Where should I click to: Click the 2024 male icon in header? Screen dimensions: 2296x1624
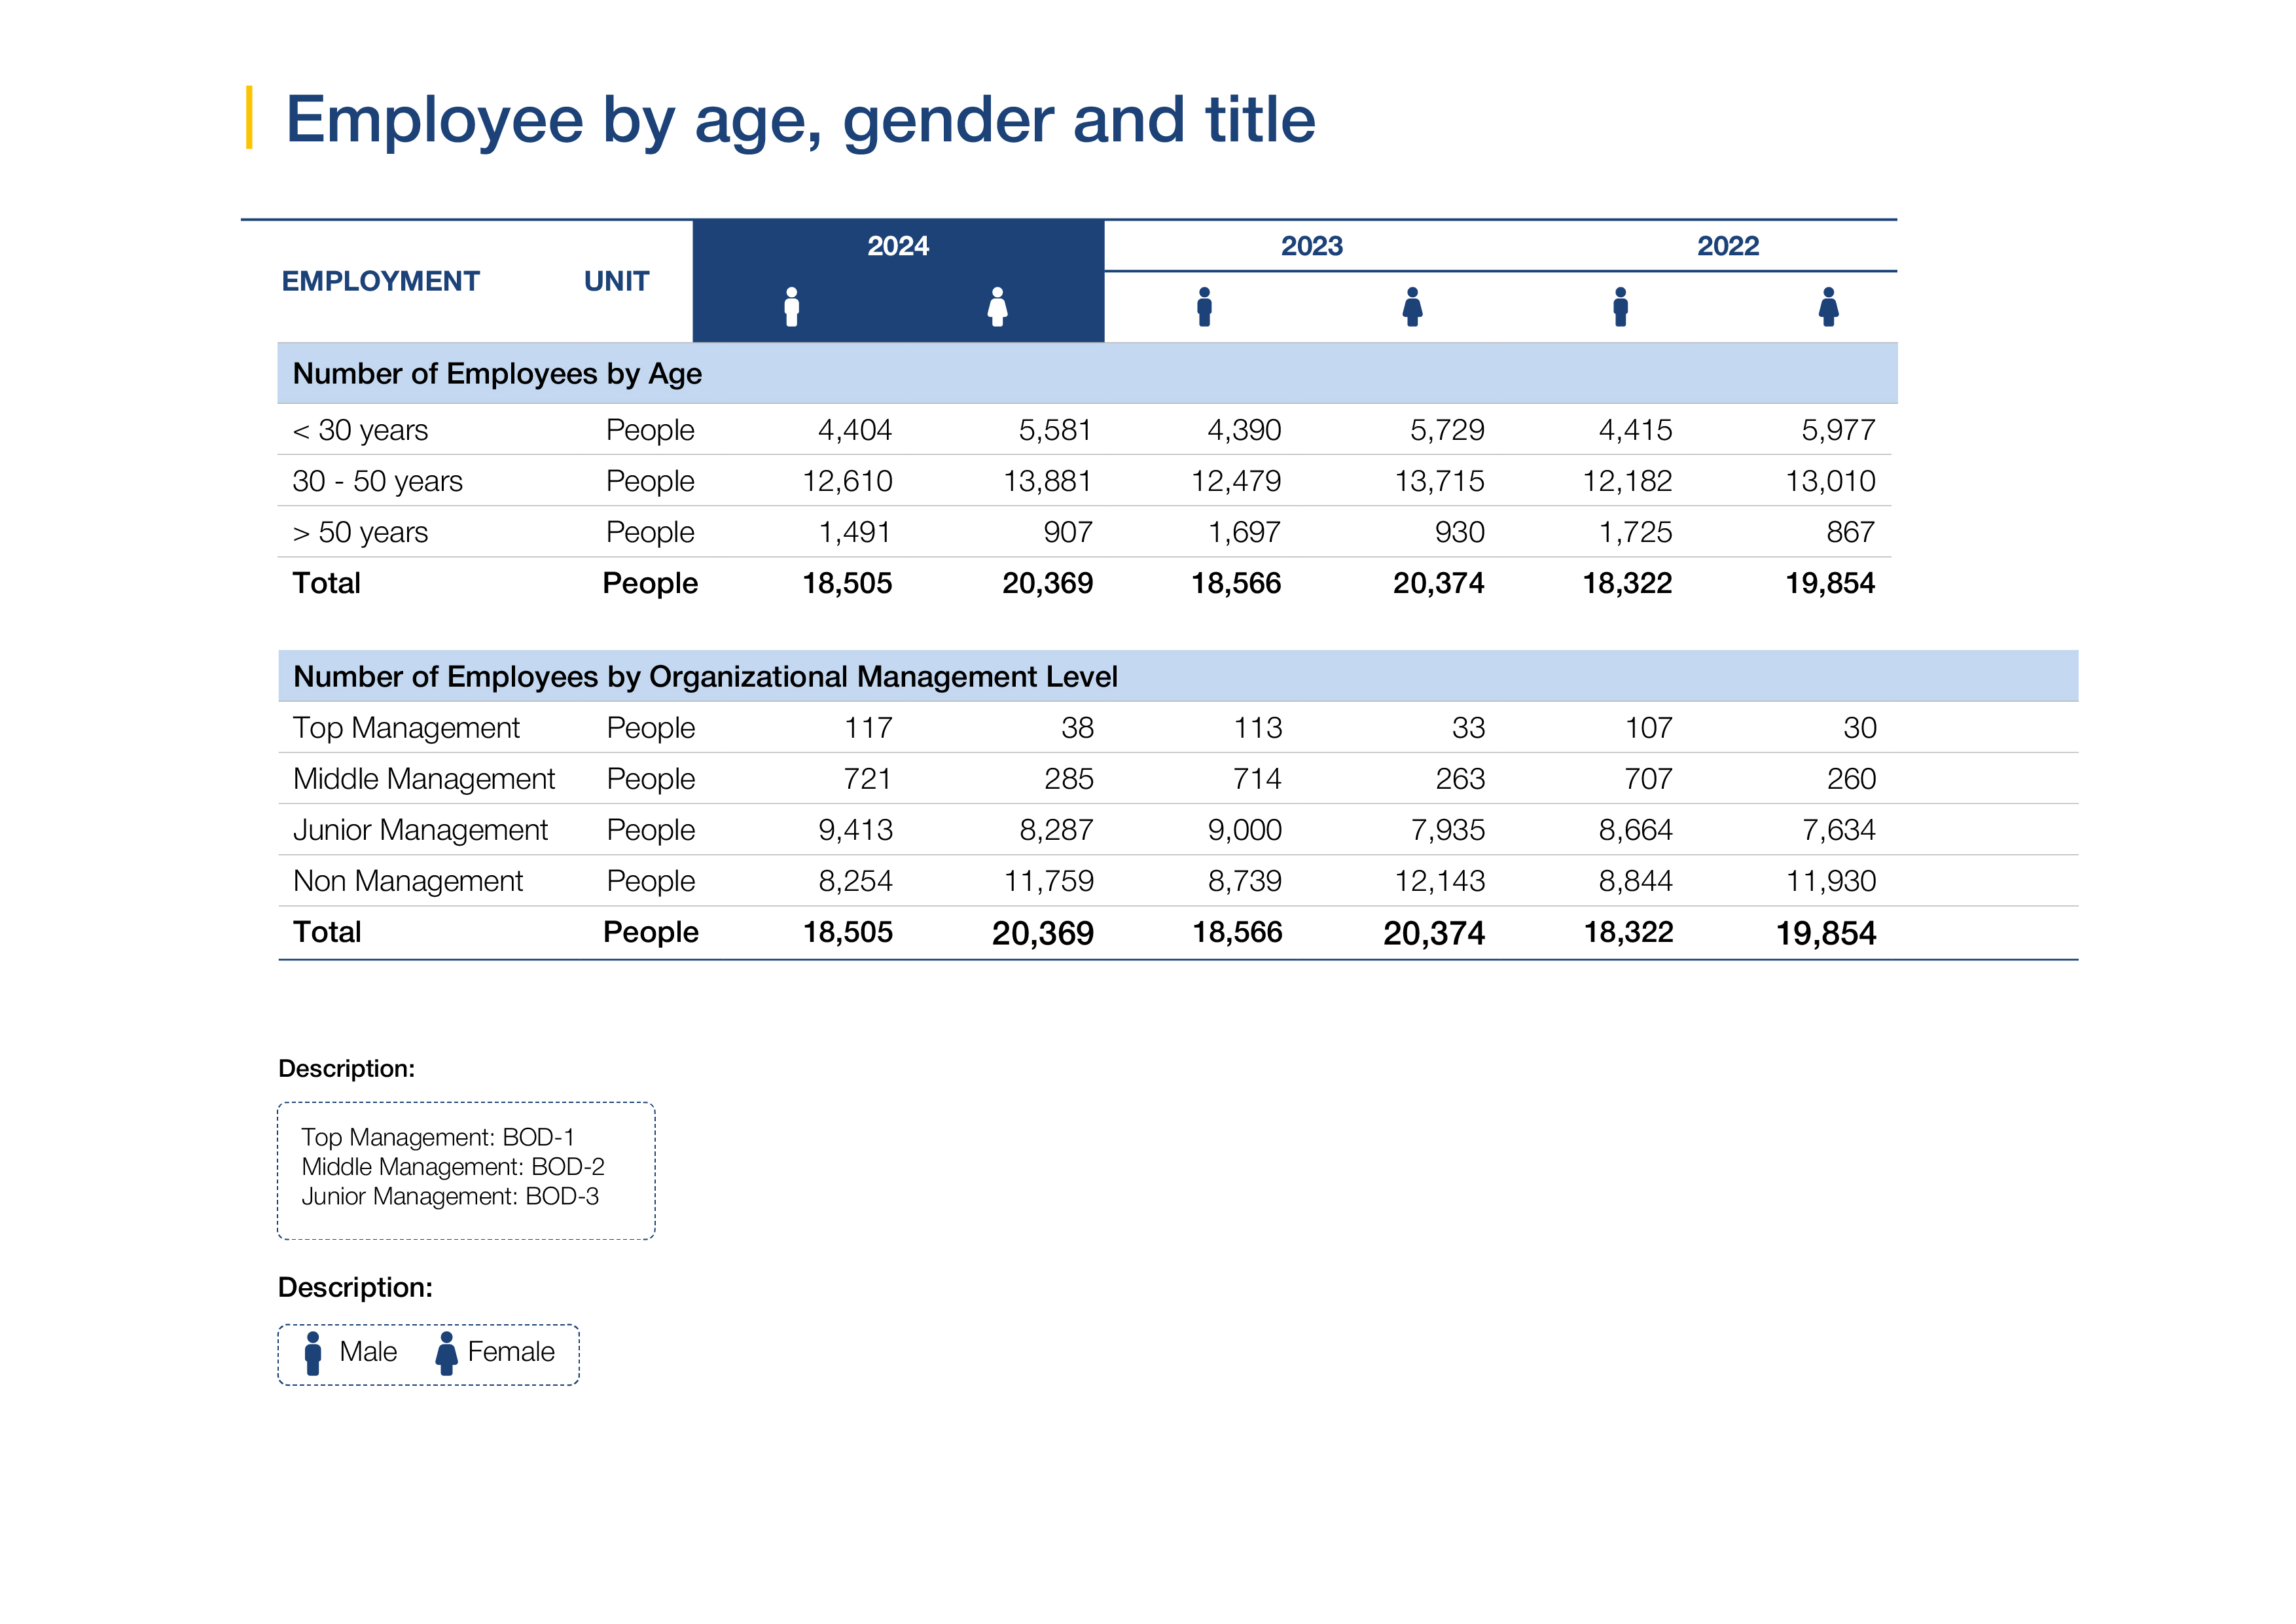pyautogui.click(x=791, y=307)
